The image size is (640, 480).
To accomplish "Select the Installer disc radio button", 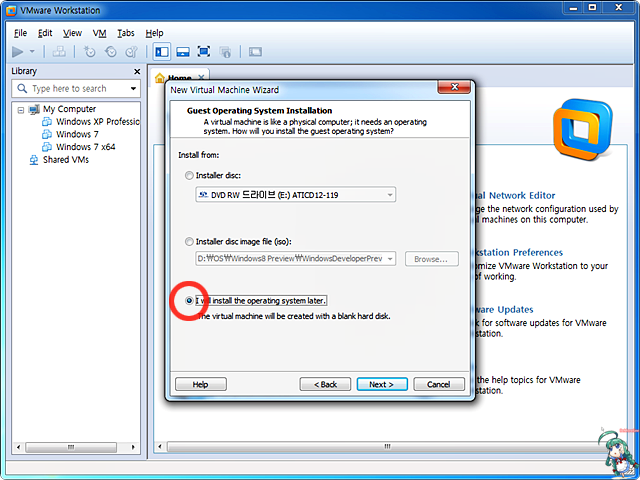I will [189, 176].
